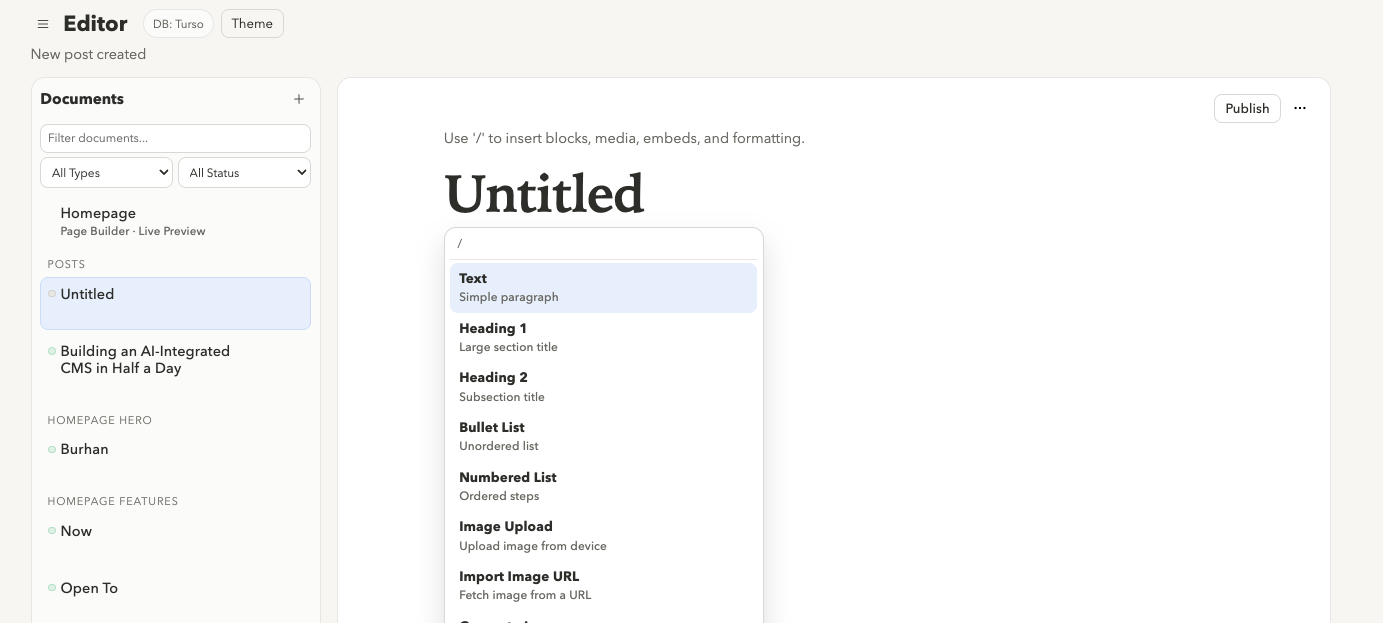Select Text block from slash menu

pyautogui.click(x=603, y=287)
